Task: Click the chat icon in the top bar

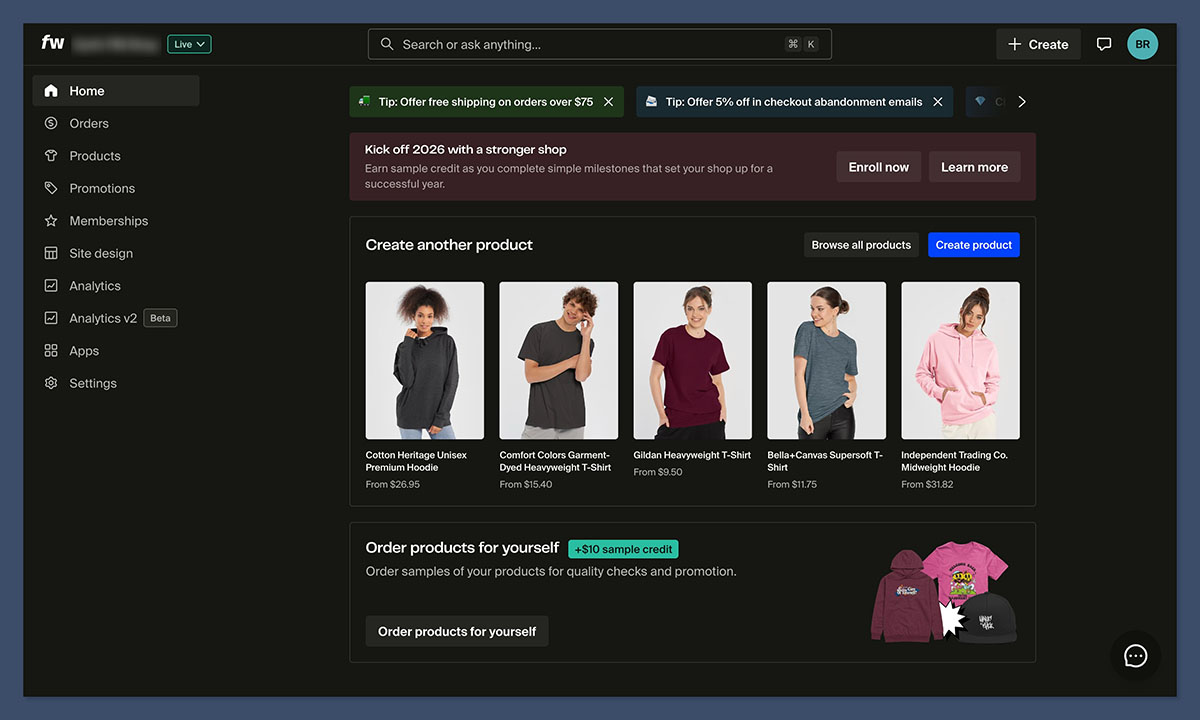Action: coord(1103,44)
